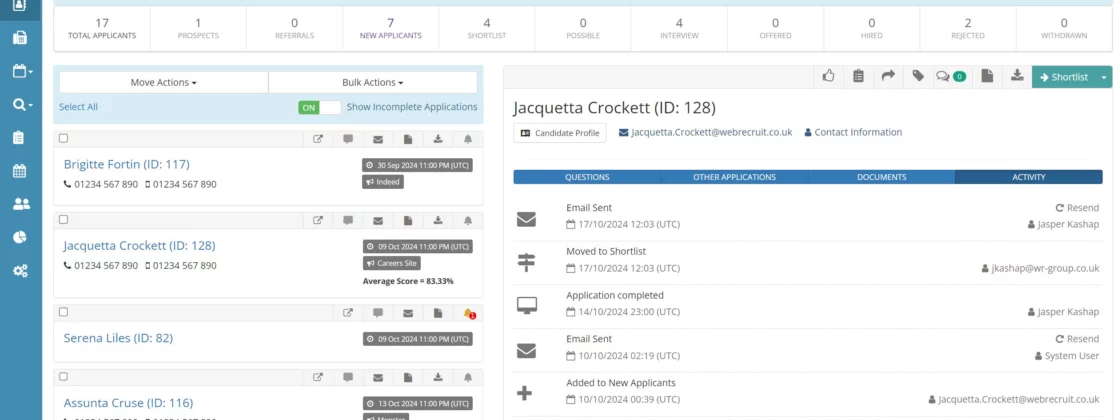Click the clipboard icon in candidate toolbar

click(858, 76)
